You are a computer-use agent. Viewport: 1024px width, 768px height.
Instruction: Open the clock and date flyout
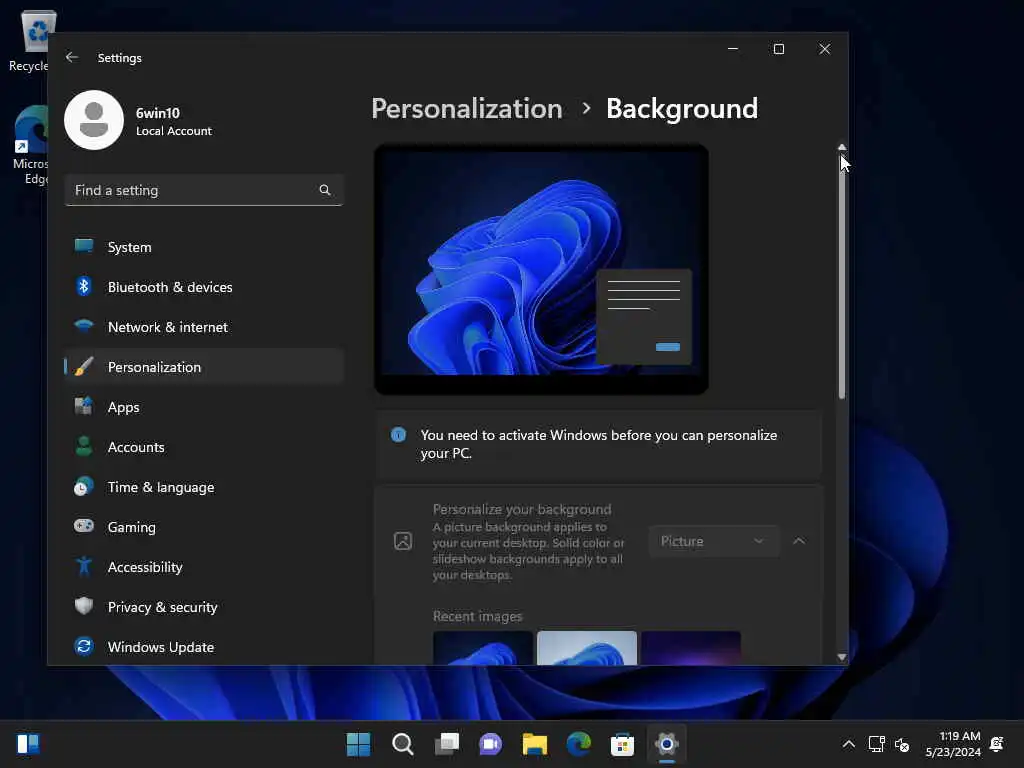(953, 744)
